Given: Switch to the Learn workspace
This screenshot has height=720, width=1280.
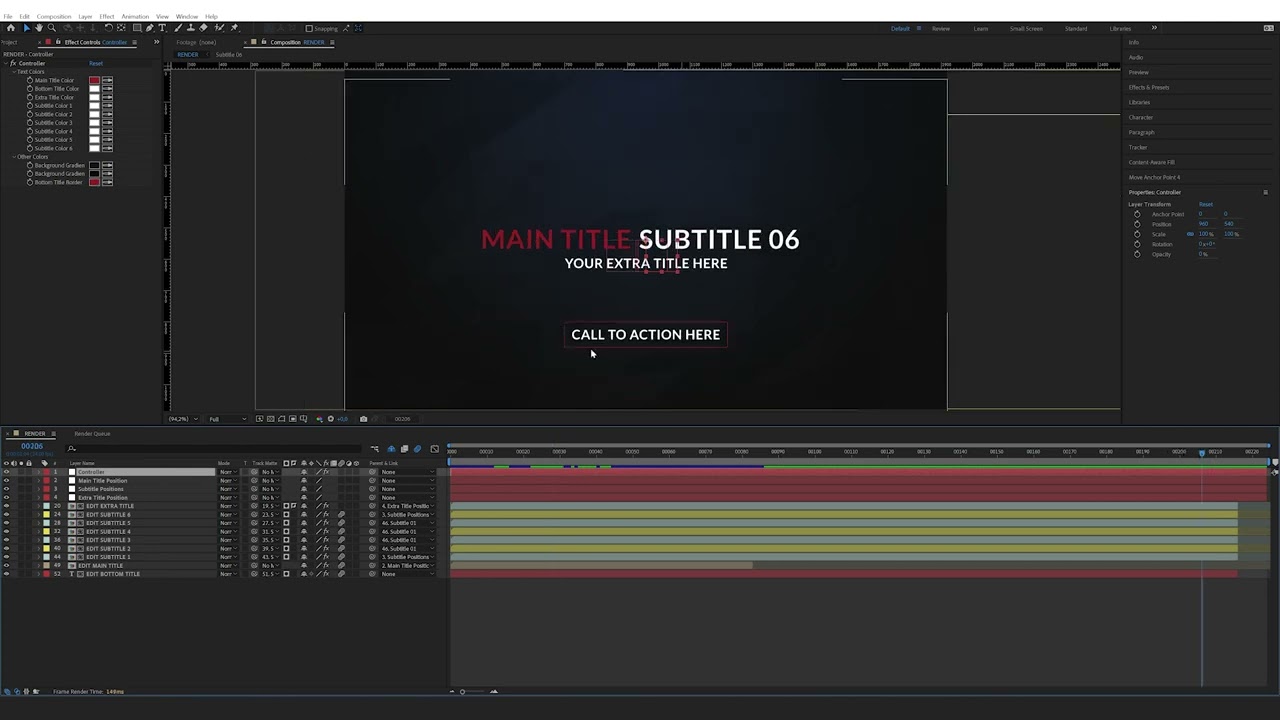Looking at the screenshot, I should [981, 28].
